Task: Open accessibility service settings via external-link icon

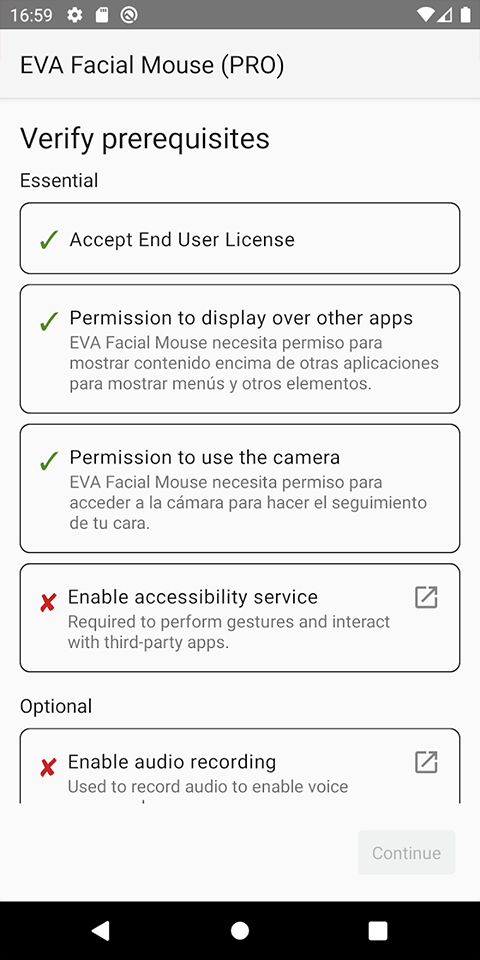Action: tap(426, 597)
